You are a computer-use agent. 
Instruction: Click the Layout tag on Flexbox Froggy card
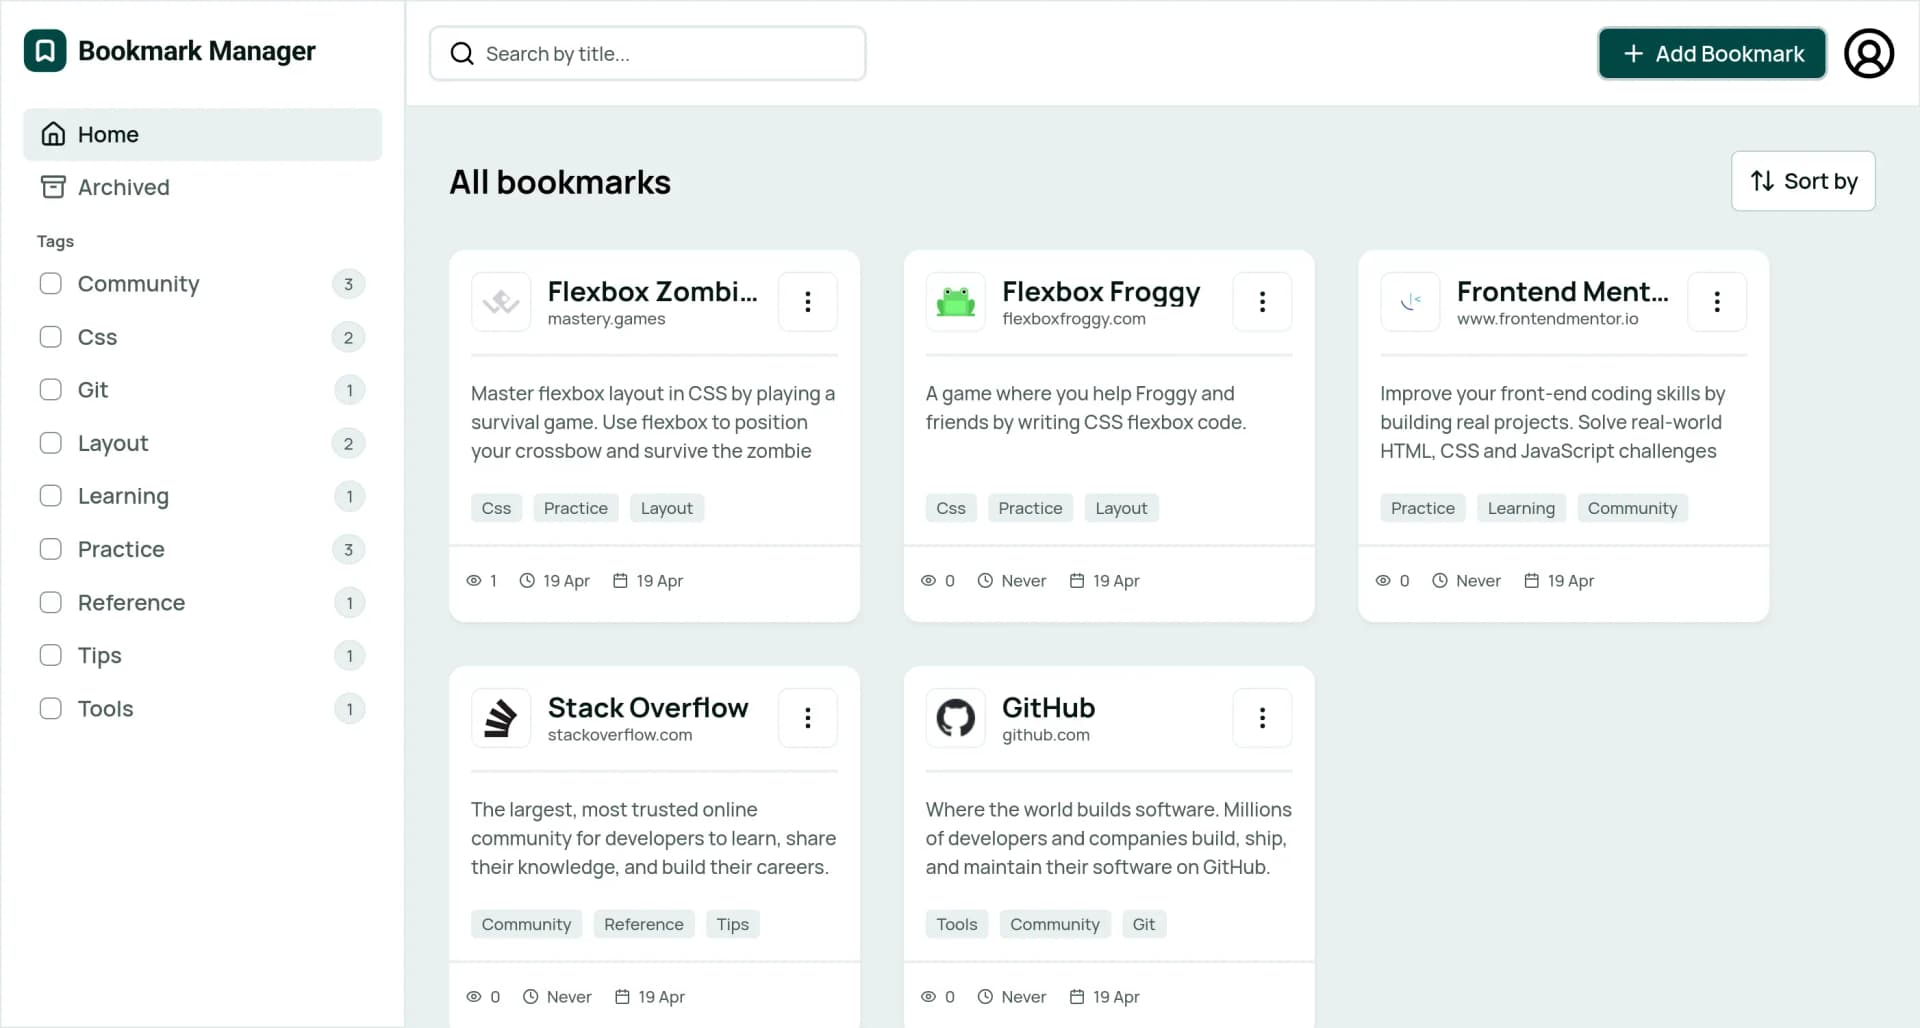pyautogui.click(x=1121, y=508)
